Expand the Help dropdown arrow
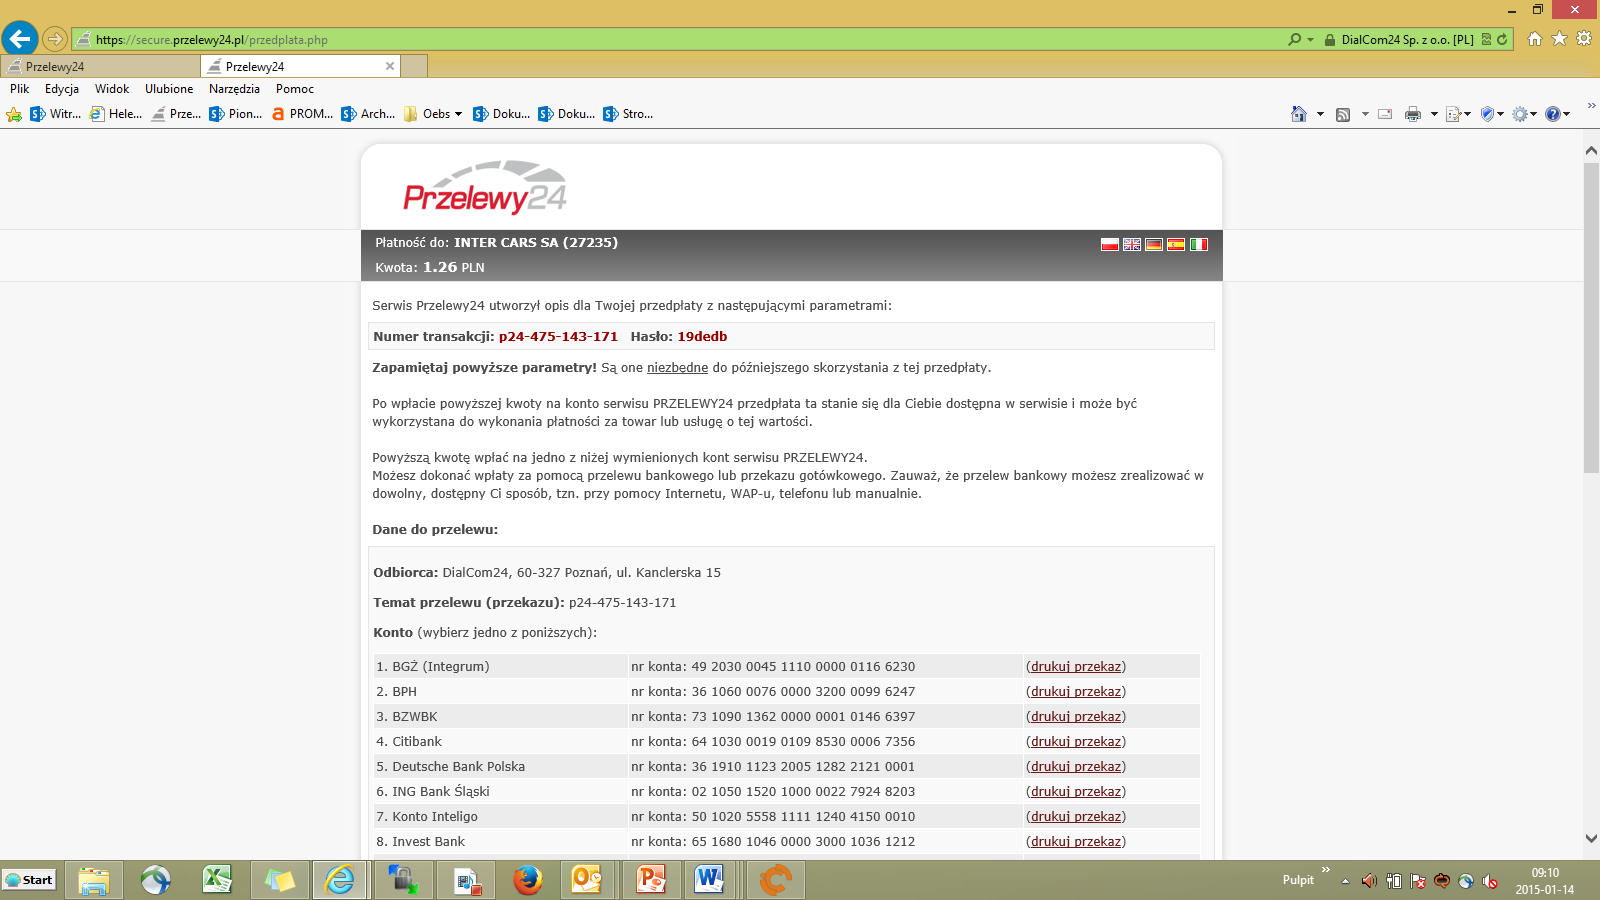1600x900 pixels. (1566, 114)
